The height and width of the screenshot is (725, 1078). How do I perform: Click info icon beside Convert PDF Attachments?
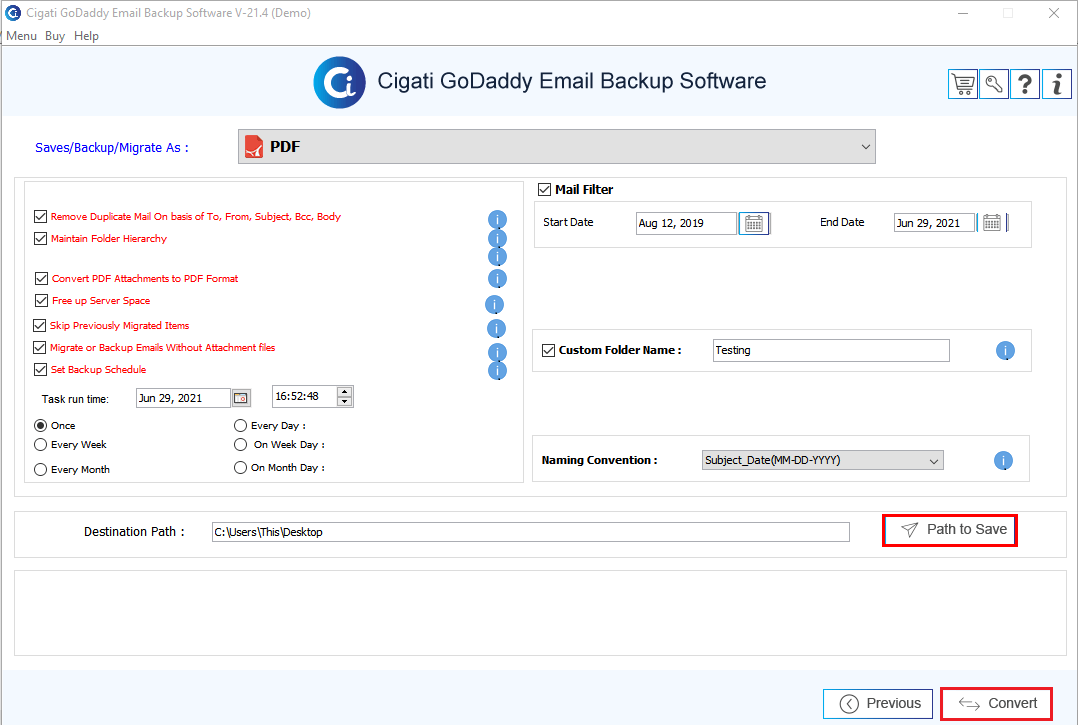497,278
